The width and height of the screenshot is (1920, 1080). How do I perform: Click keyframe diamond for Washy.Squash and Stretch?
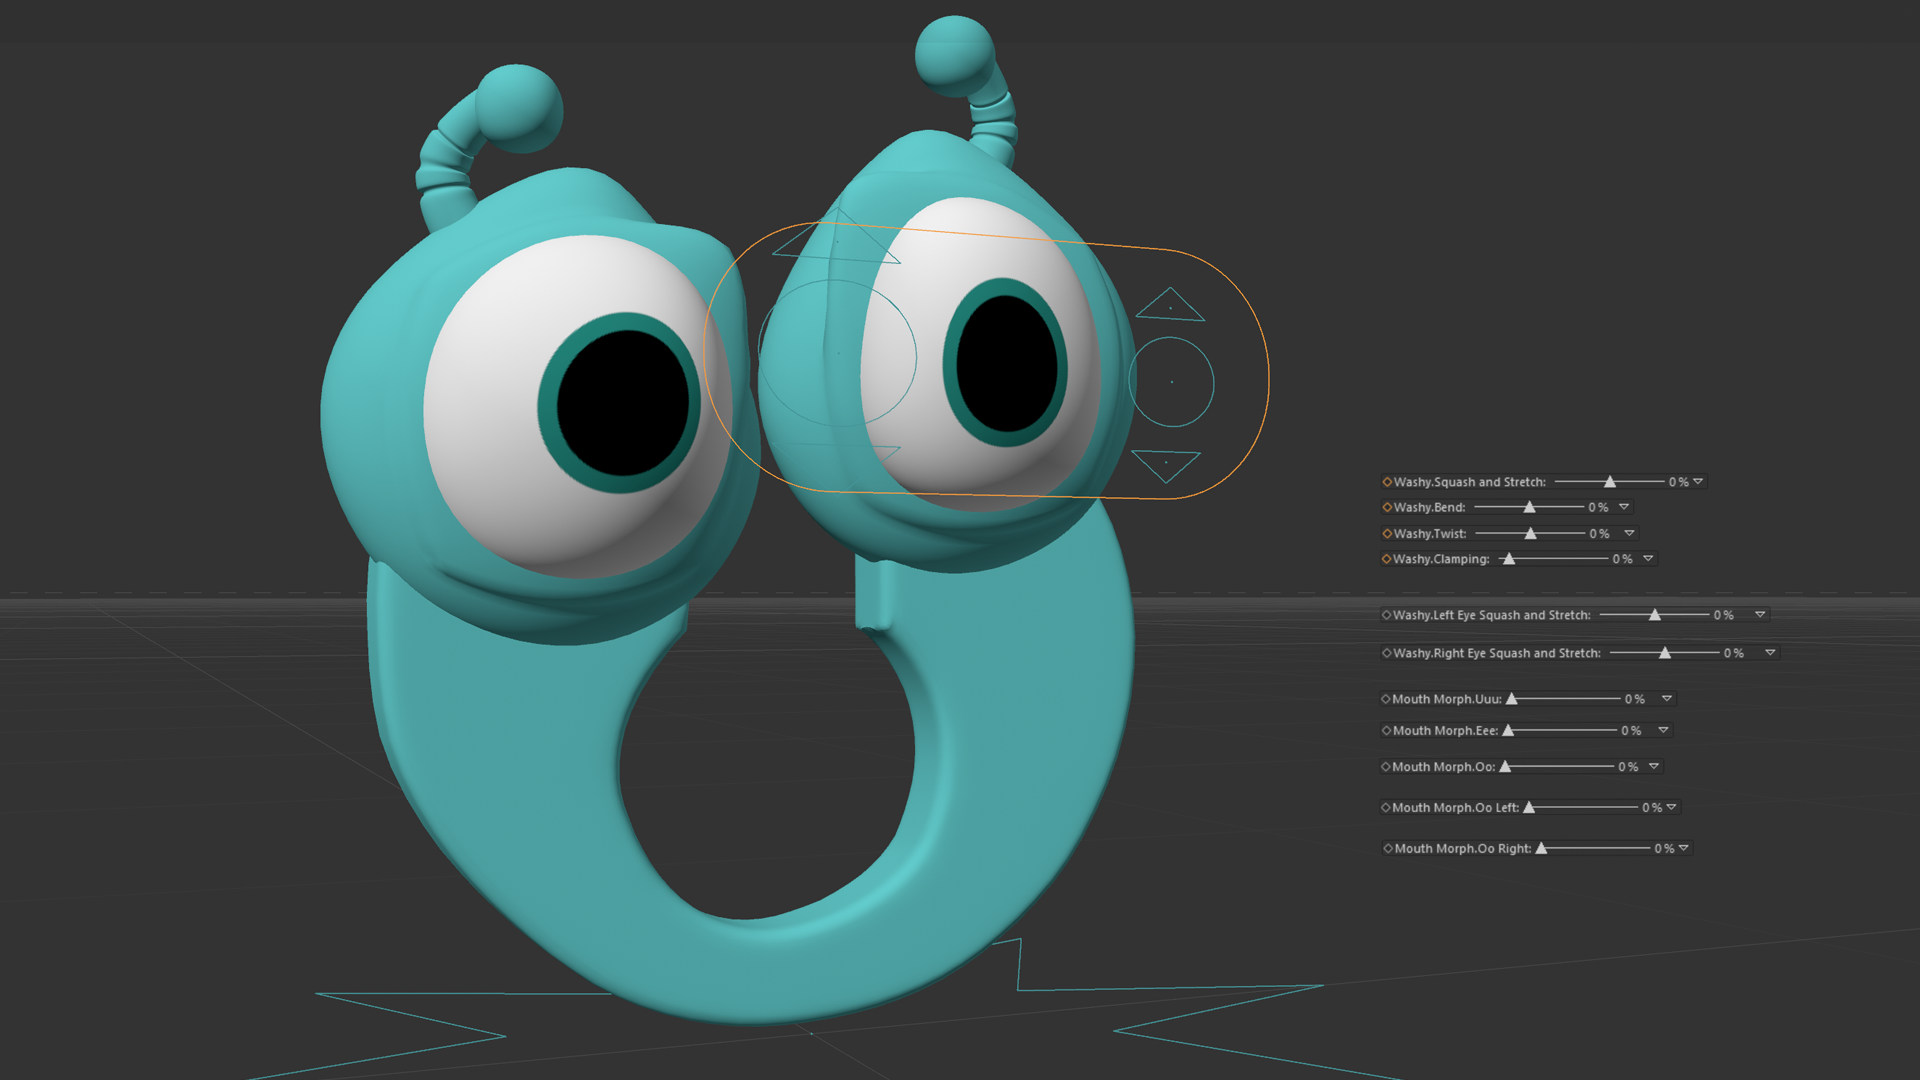[1387, 482]
